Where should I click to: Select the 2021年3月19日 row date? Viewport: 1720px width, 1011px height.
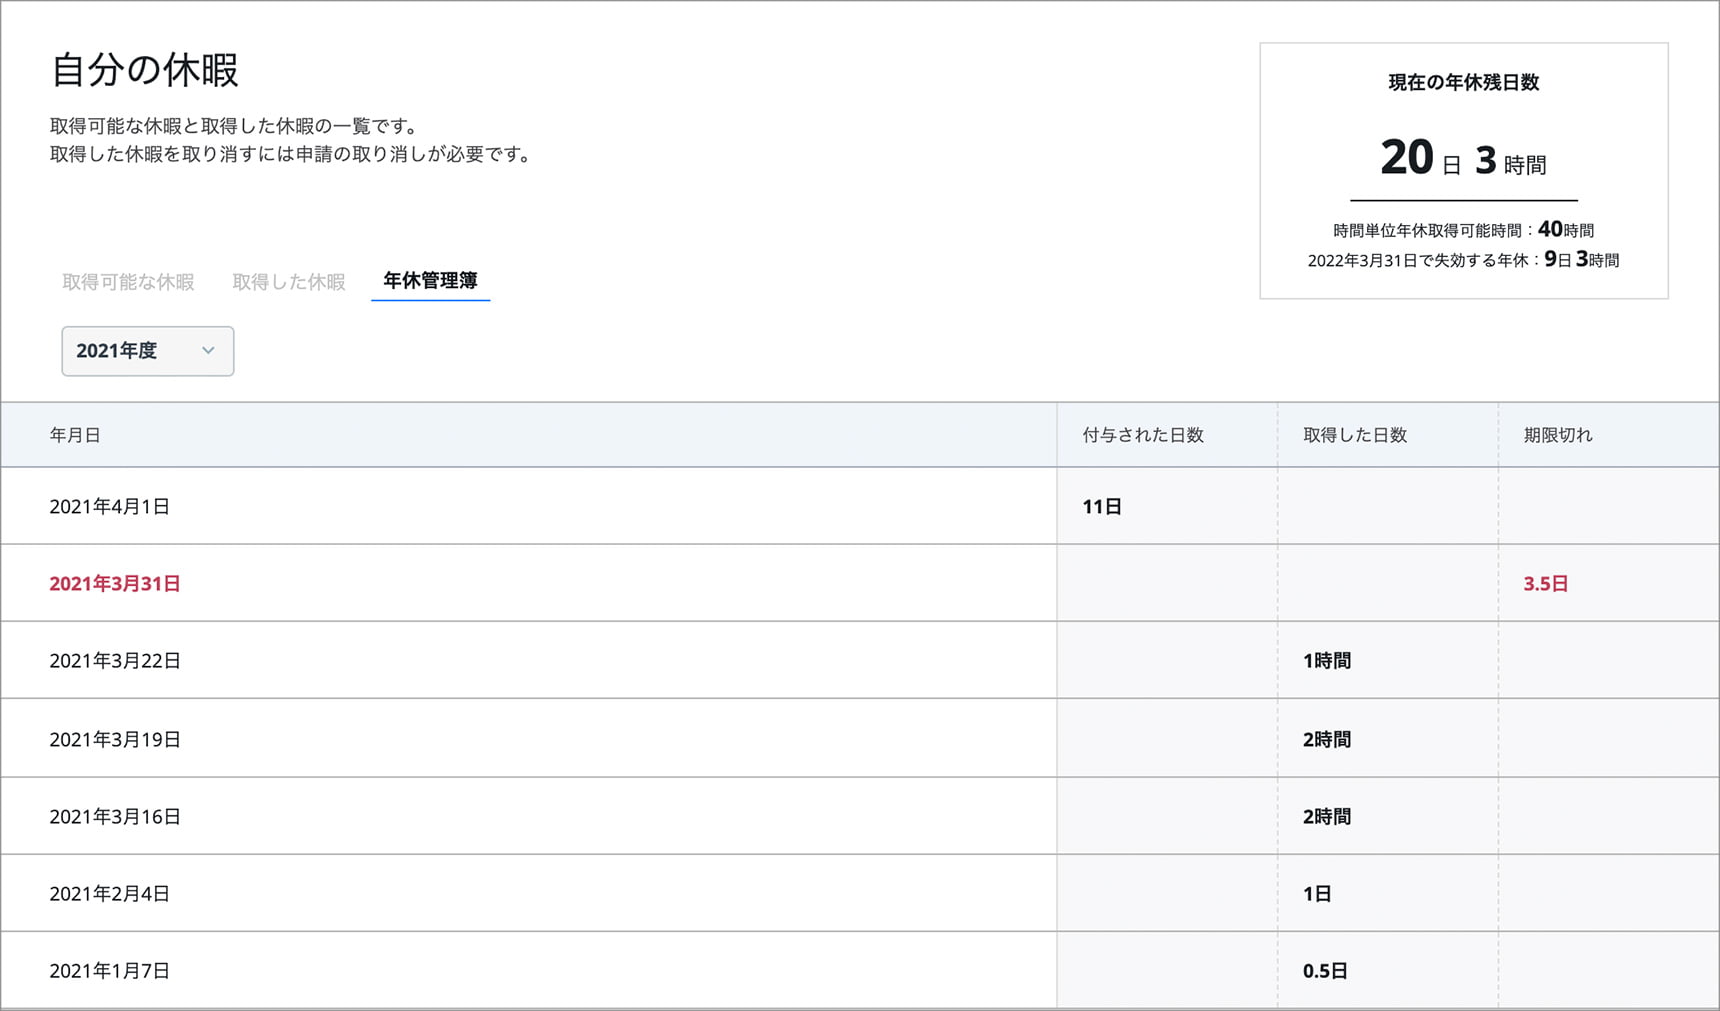(x=115, y=740)
